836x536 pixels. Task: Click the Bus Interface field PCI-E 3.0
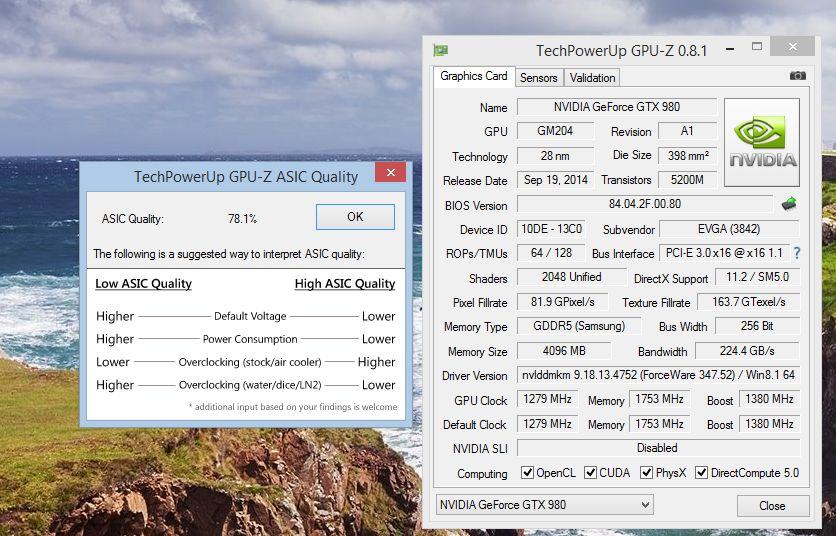(x=724, y=253)
